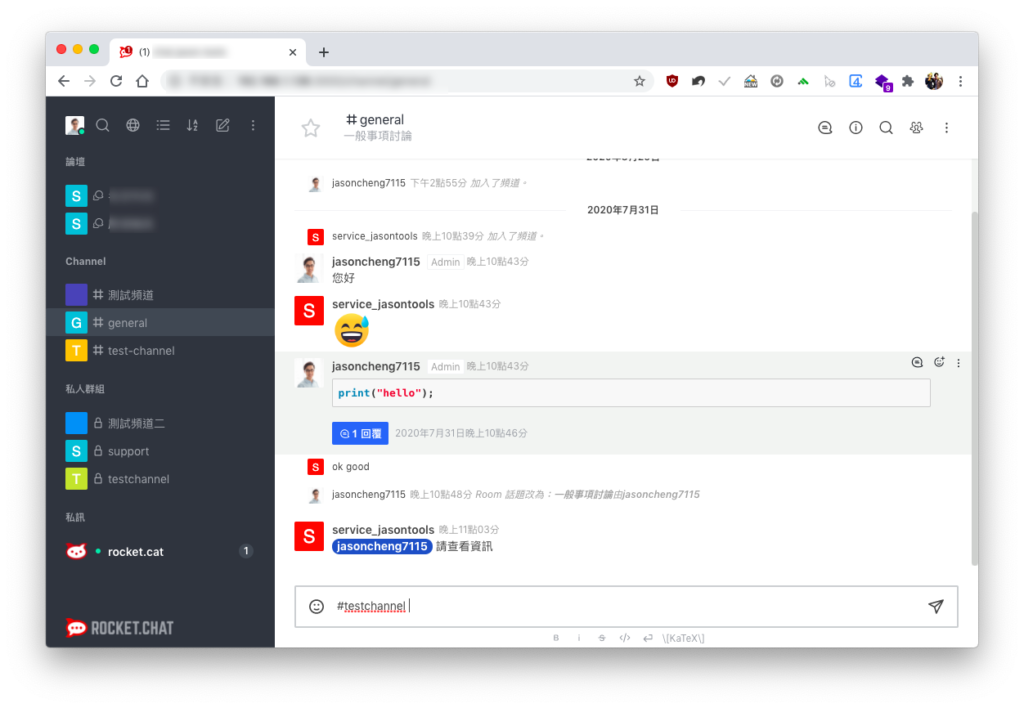
Task: Open the sidebar search icon
Action: click(103, 125)
